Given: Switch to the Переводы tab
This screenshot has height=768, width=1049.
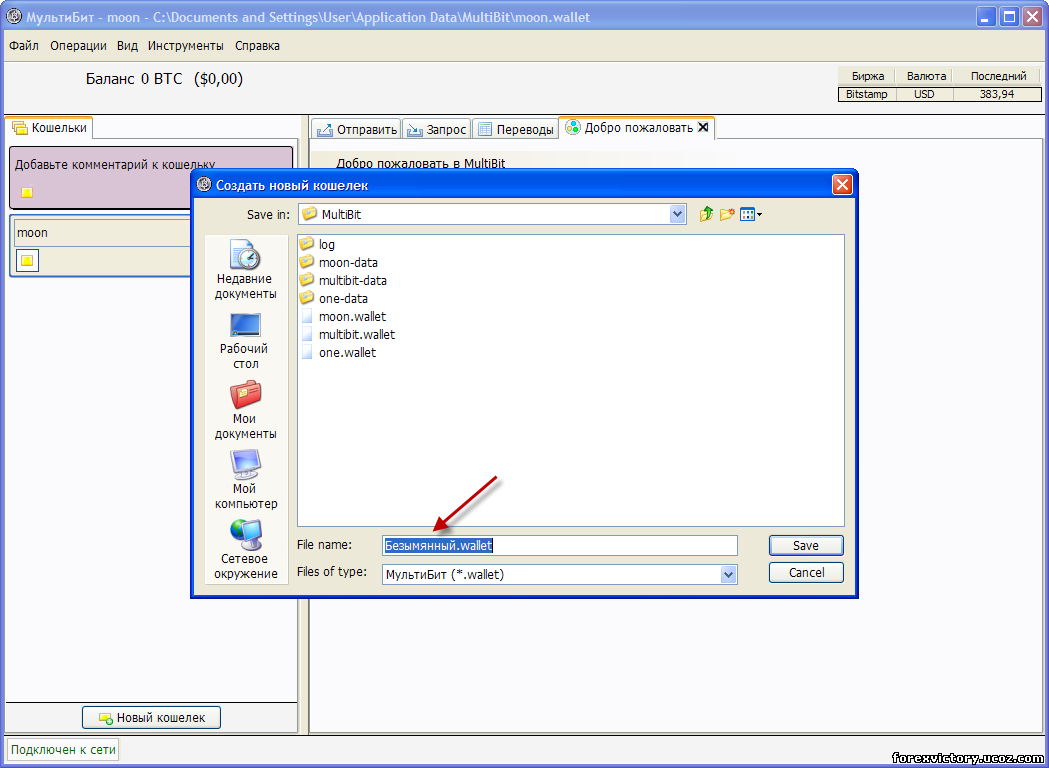Looking at the screenshot, I should tap(516, 129).
